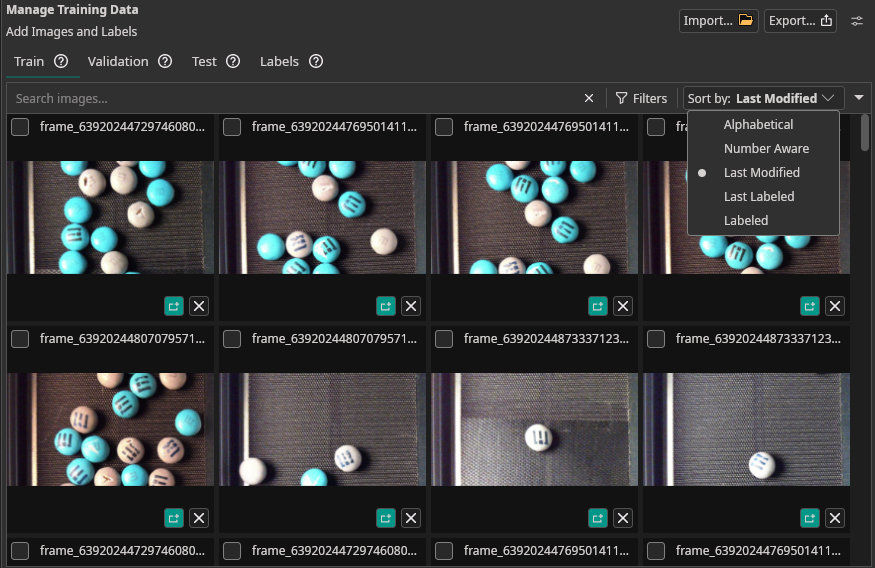
Task: Tick checkbox of card with peach-colored candies
Action: tap(20, 339)
